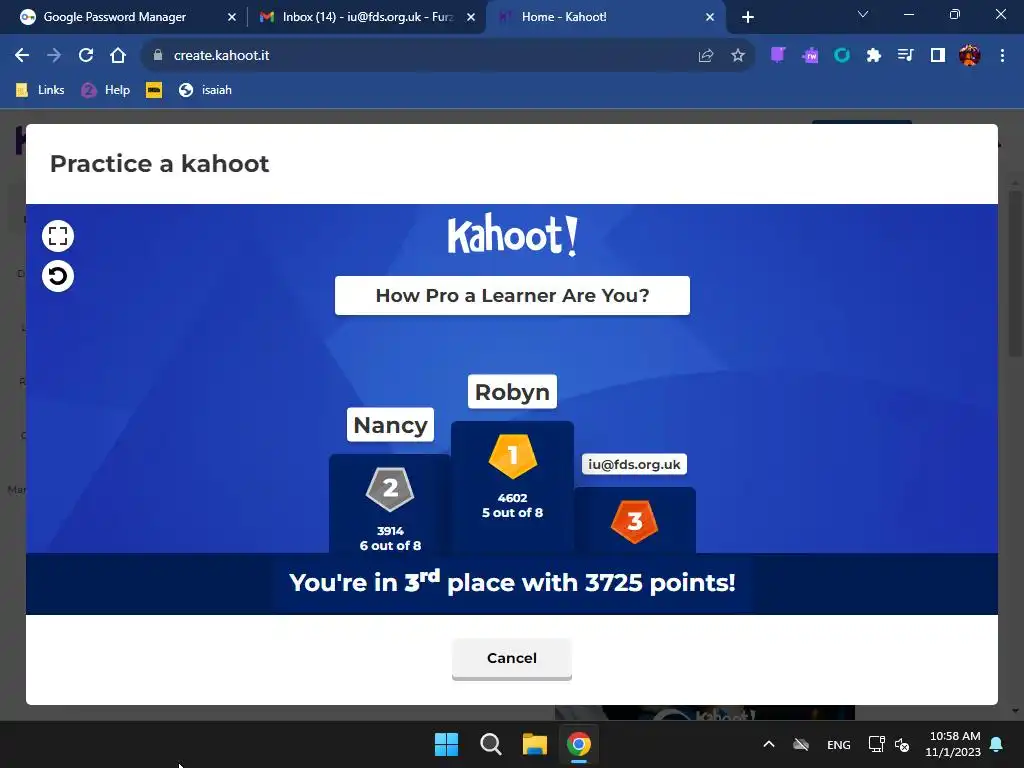This screenshot has width=1024, height=768.
Task: Open File Explorer from taskbar
Action: click(535, 744)
